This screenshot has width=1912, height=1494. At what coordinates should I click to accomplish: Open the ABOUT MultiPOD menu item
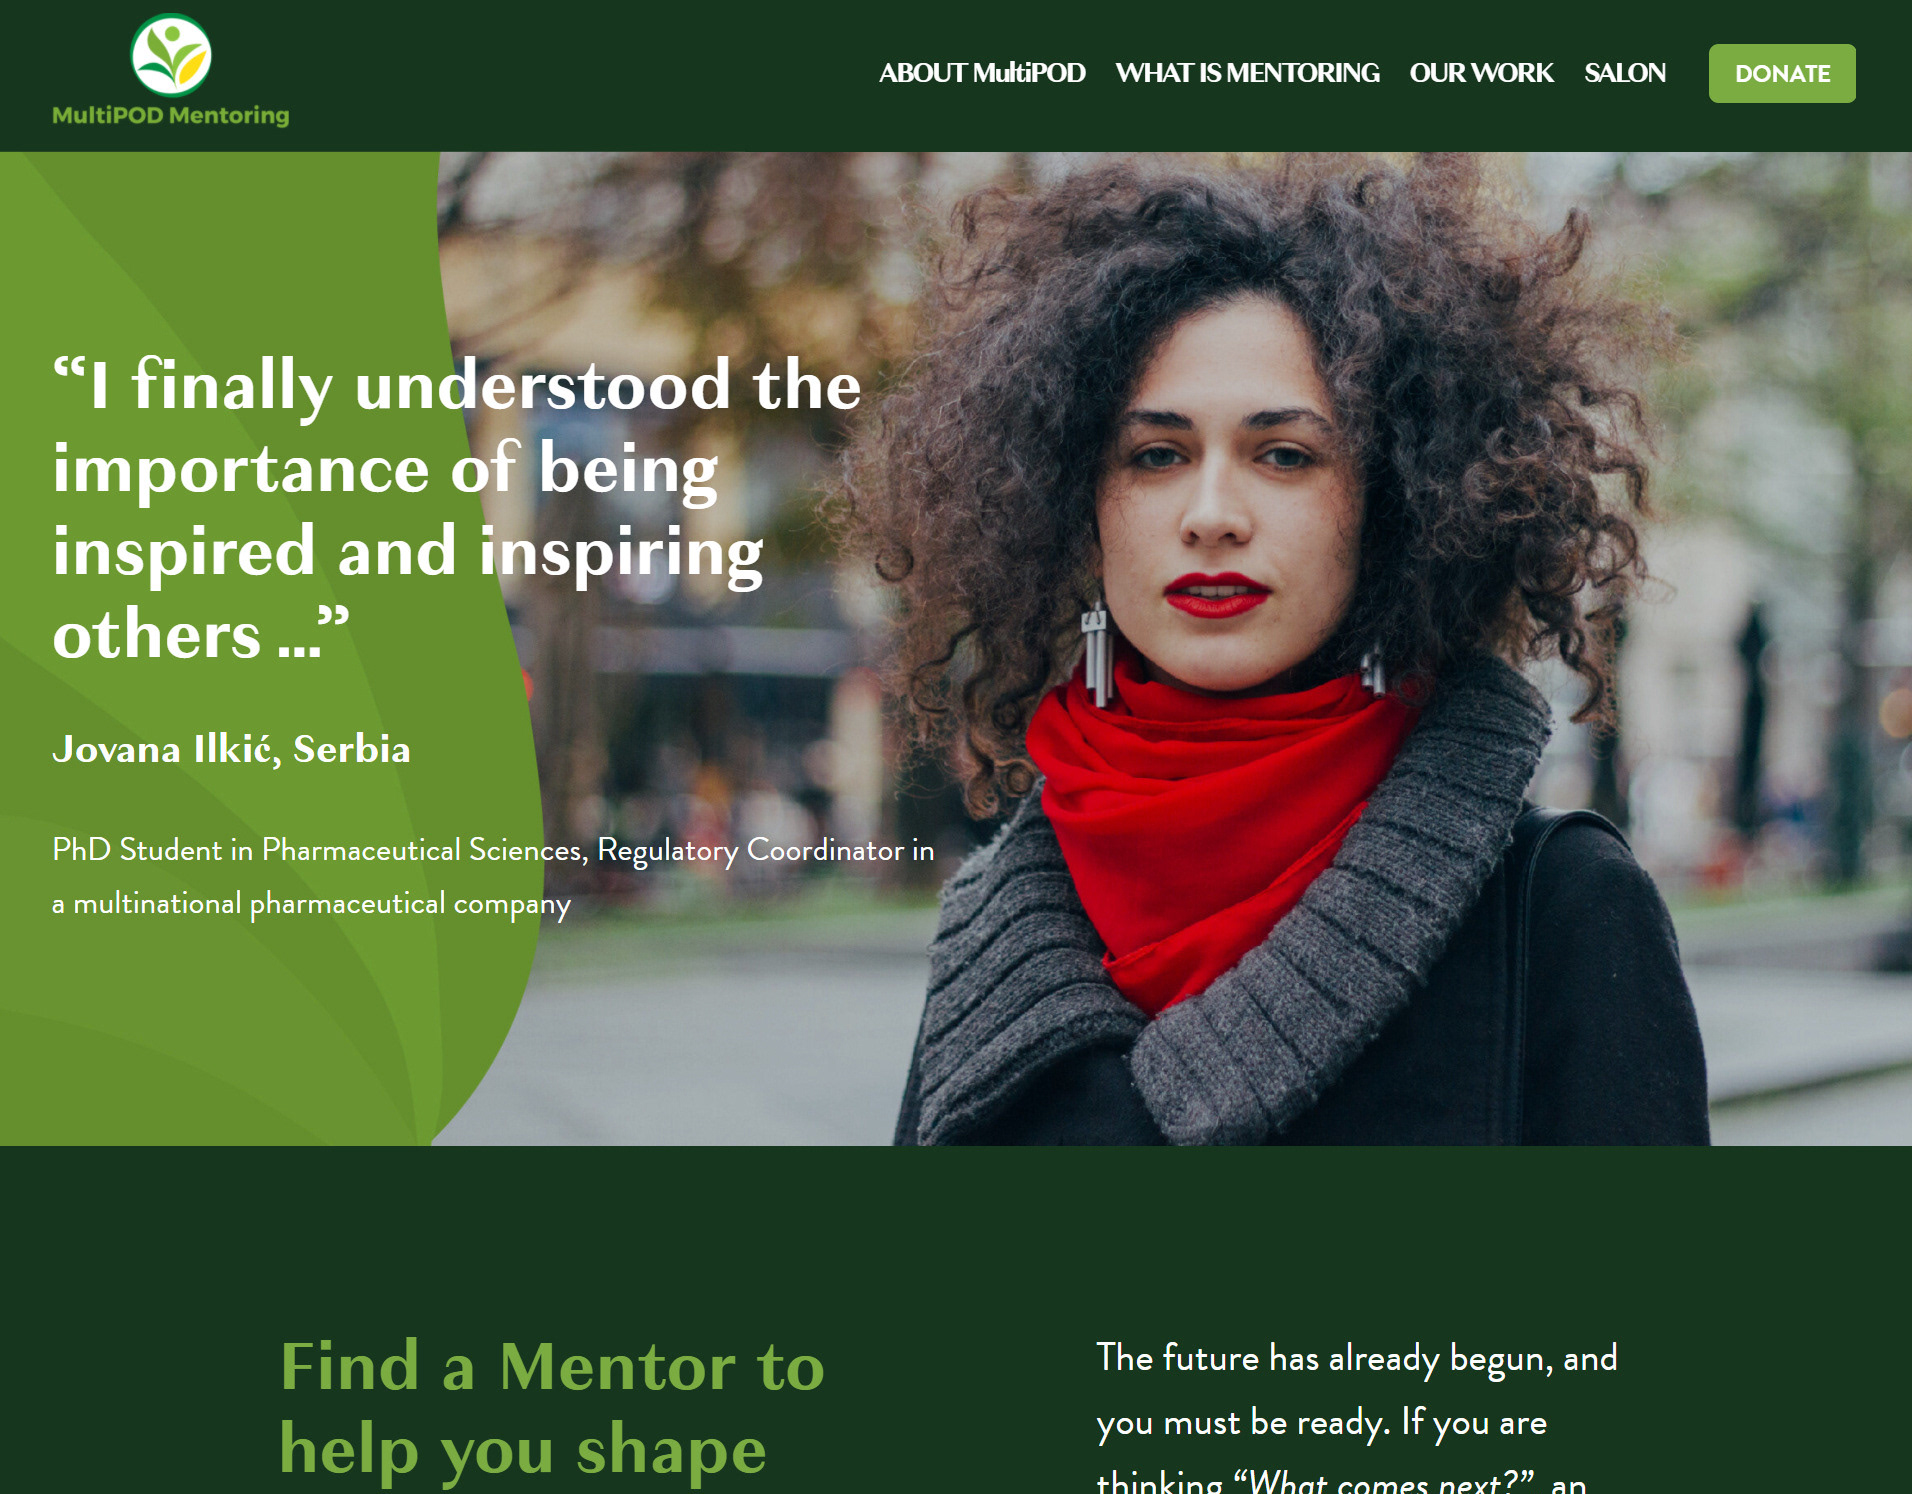click(x=982, y=73)
